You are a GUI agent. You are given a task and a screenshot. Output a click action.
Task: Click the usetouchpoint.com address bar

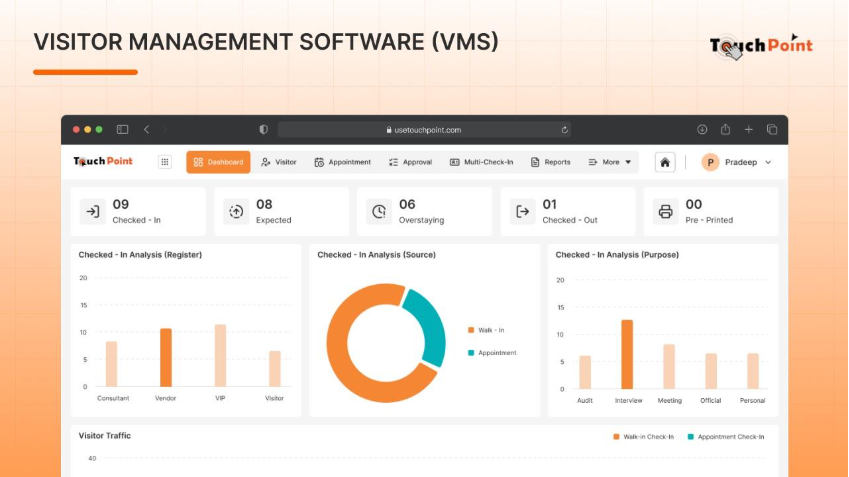coord(424,130)
